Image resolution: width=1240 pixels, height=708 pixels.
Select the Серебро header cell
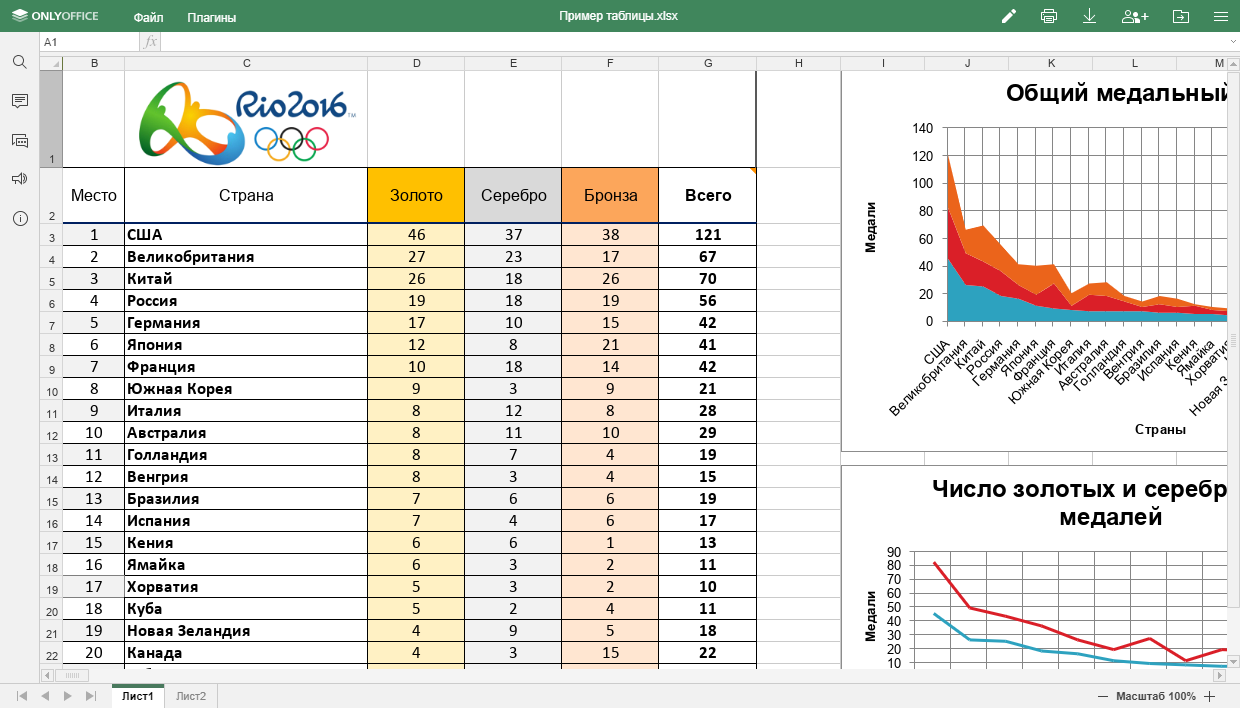coord(513,195)
